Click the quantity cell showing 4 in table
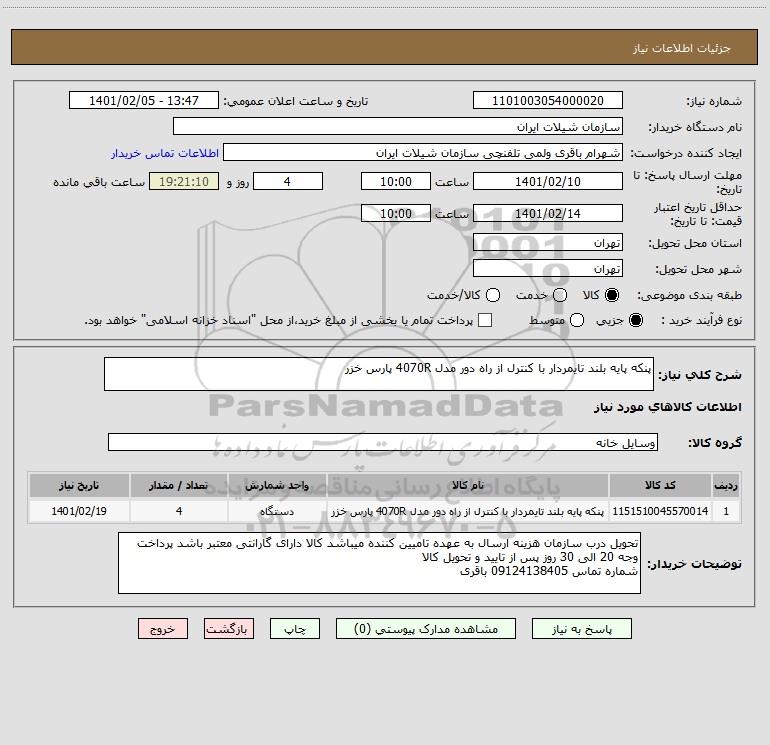Viewport: 770px width, 745px height. (179, 511)
